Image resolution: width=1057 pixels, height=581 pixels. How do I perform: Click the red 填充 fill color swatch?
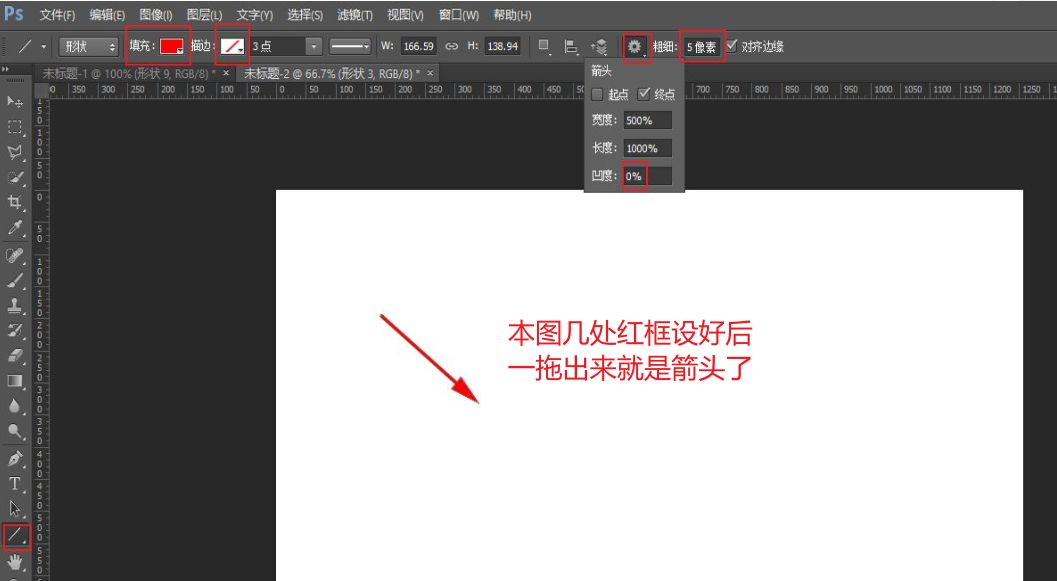[x=171, y=47]
